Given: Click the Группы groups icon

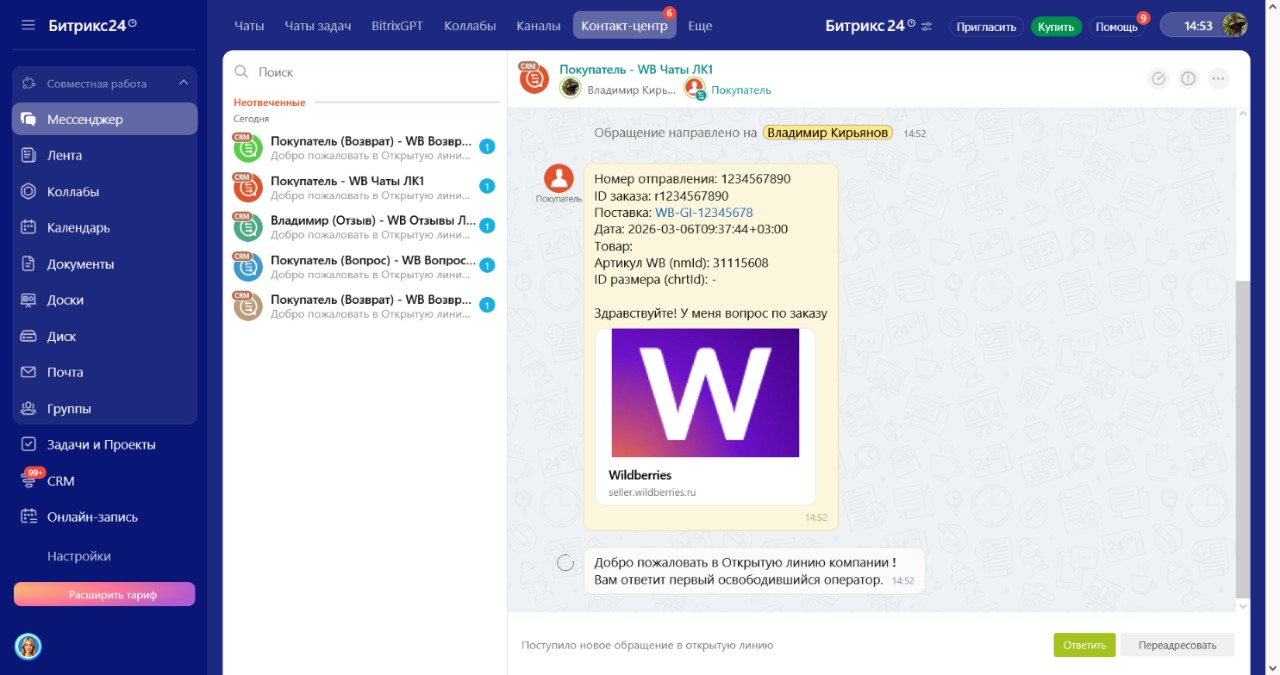Looking at the screenshot, I should click(x=28, y=408).
